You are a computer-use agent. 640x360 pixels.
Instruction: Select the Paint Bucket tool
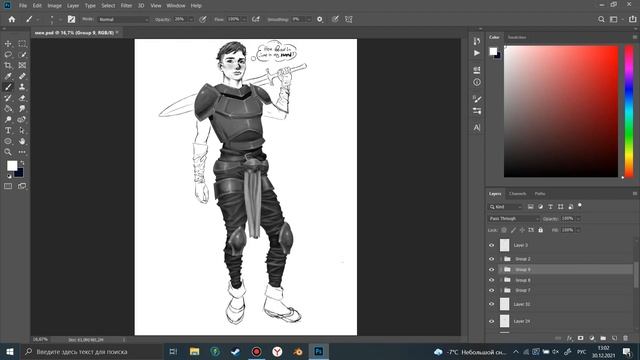pos(8,109)
